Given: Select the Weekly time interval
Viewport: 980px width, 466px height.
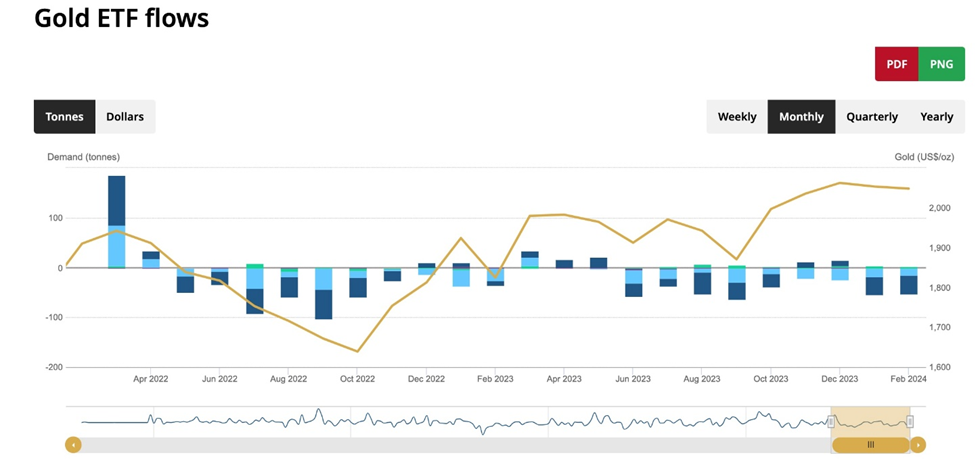Looking at the screenshot, I should (x=737, y=117).
